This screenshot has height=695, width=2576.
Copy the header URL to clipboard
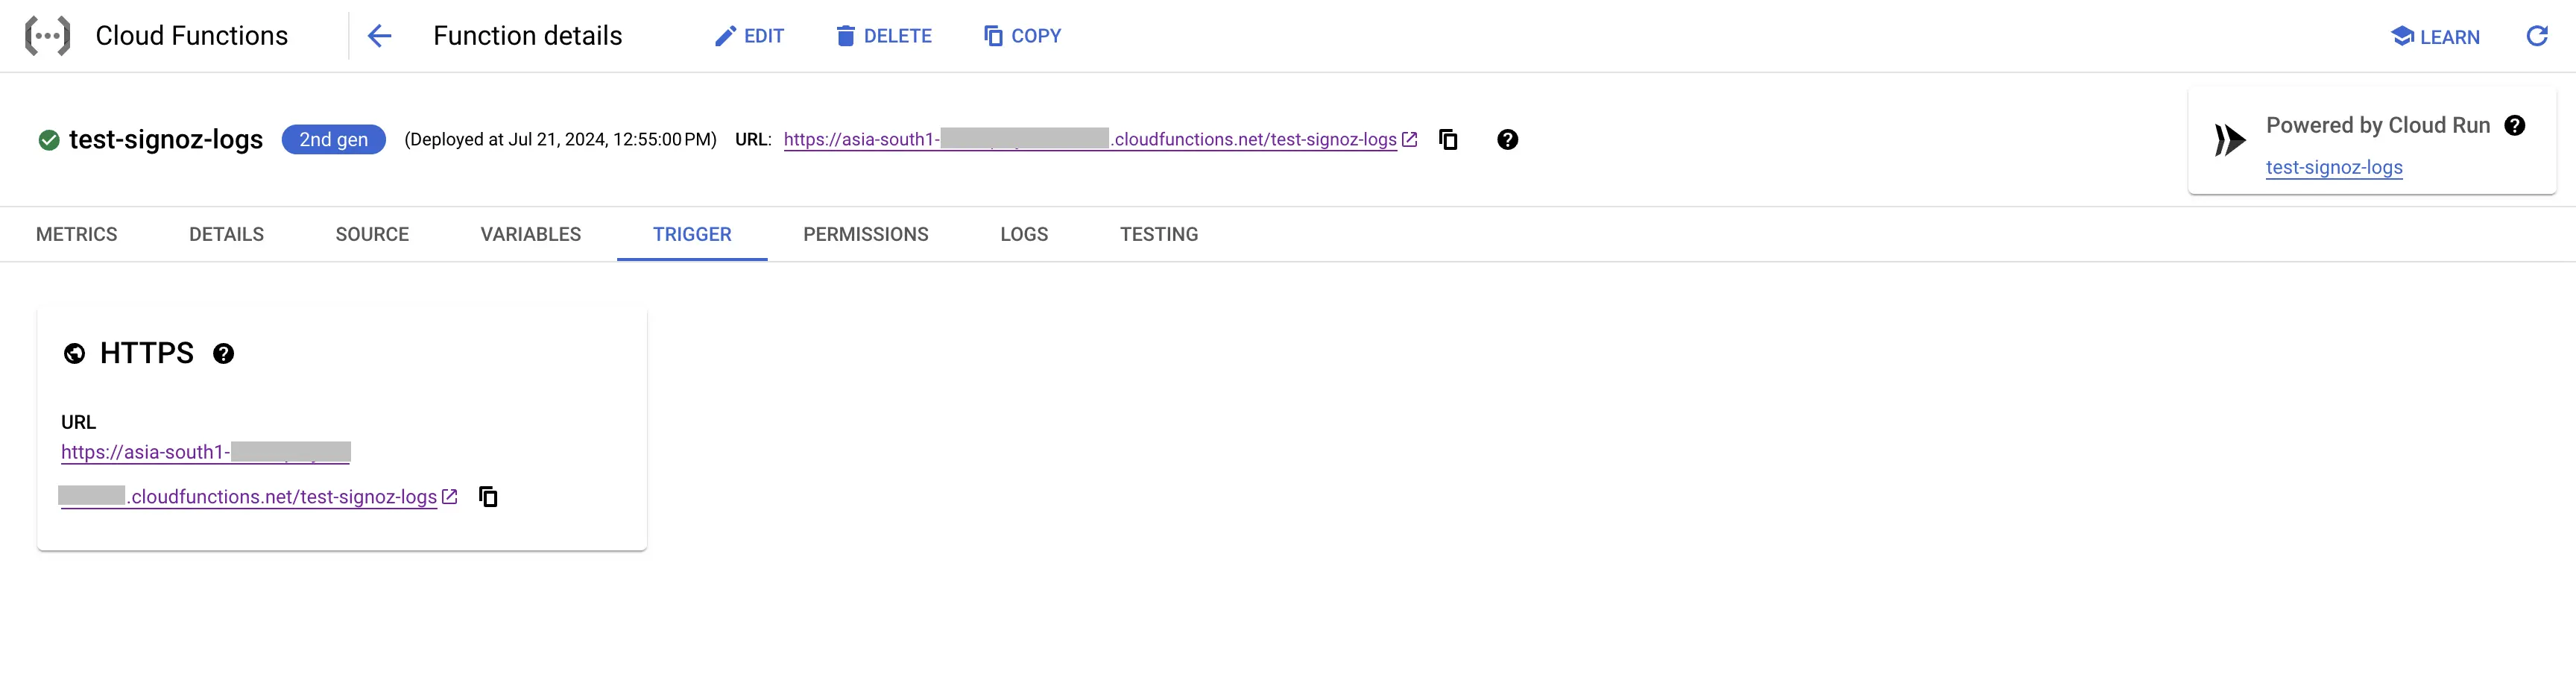click(x=1448, y=140)
